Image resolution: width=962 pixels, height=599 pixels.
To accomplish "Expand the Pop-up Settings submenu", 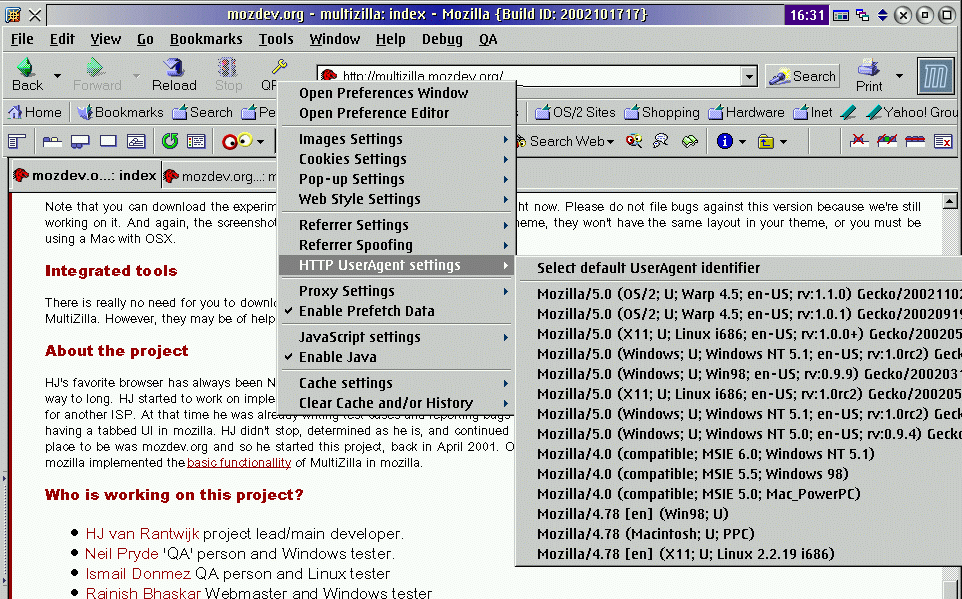I will pos(396,179).
